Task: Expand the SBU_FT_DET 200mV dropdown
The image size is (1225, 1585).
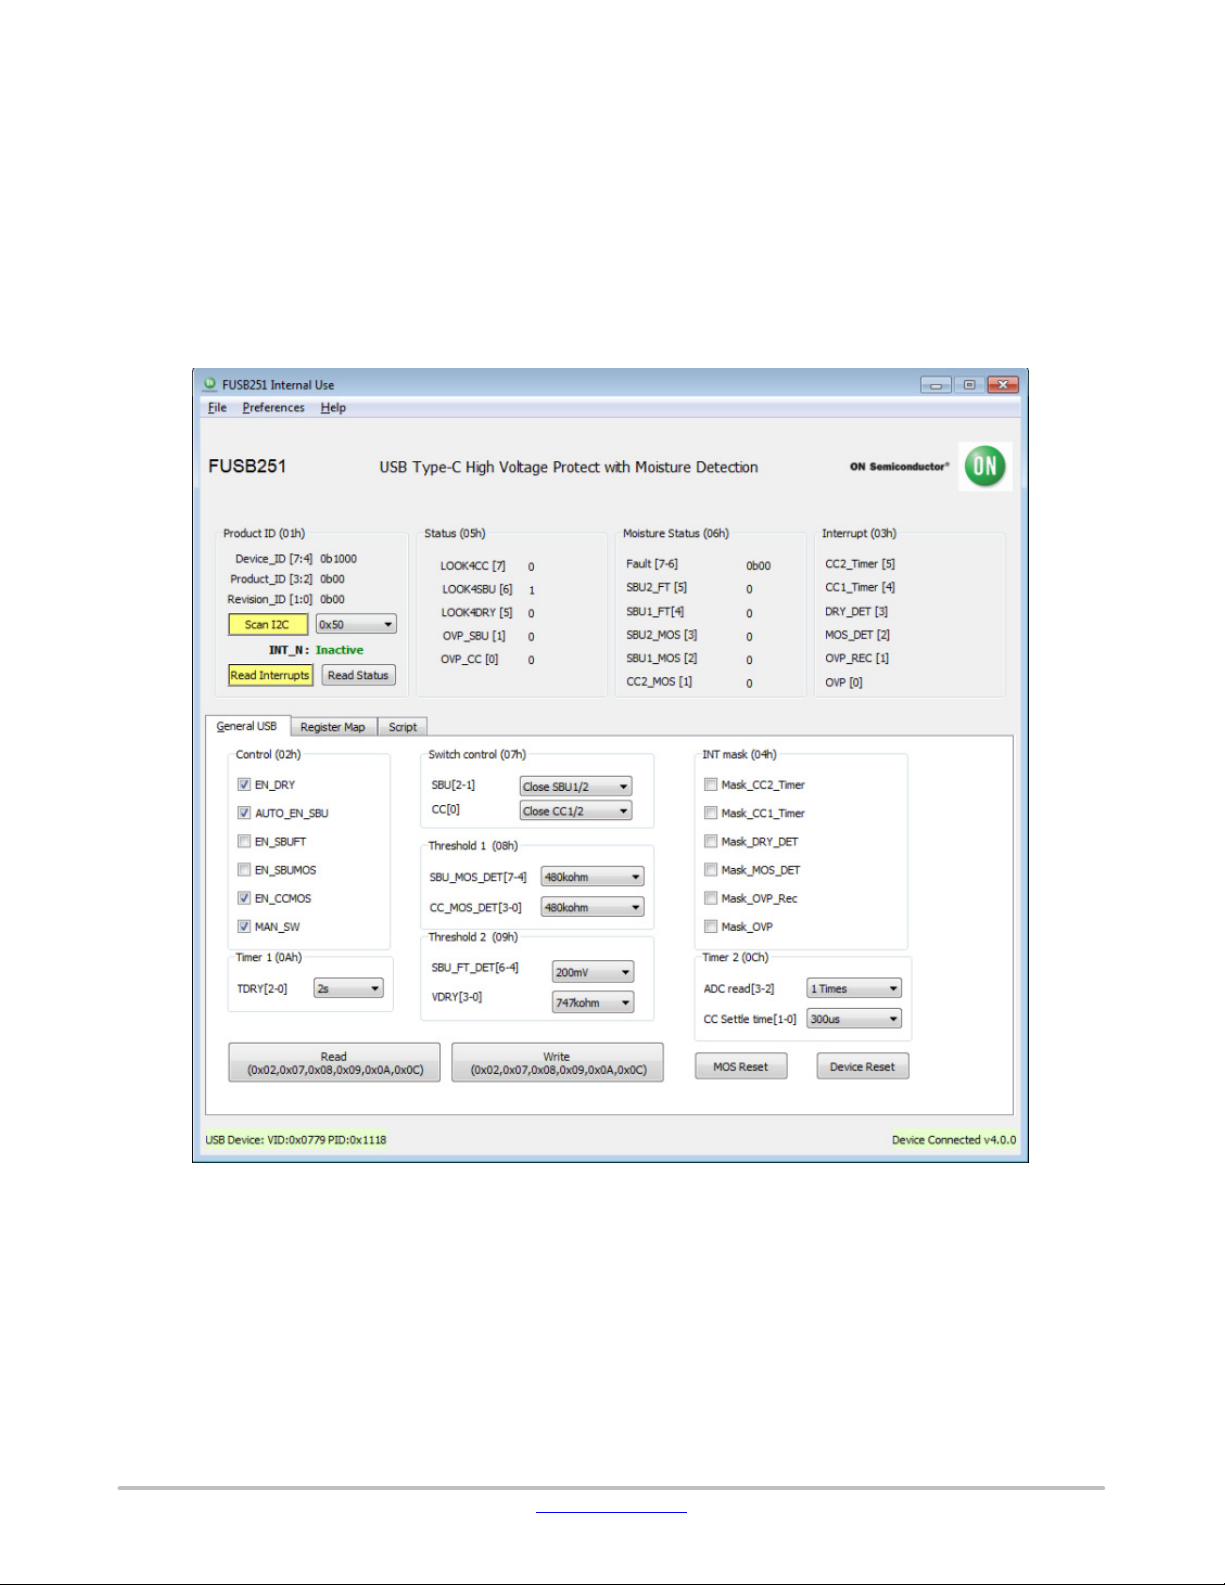Action: (x=593, y=972)
